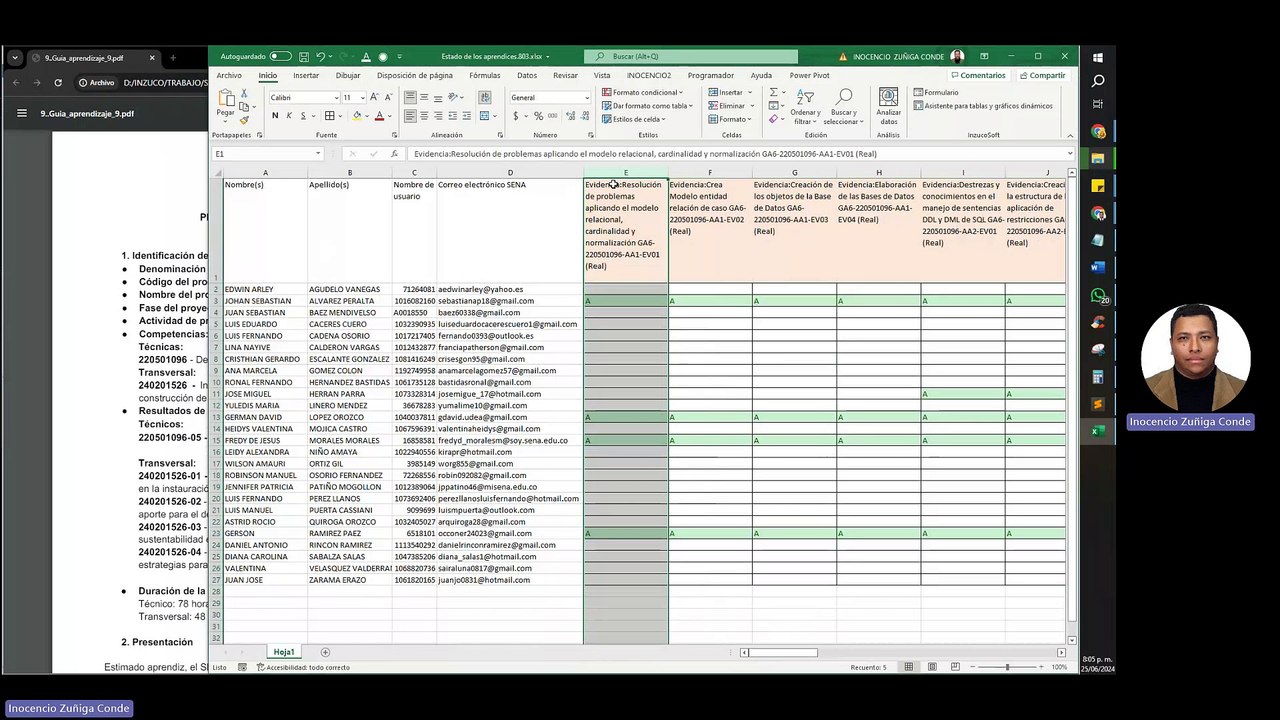Open Analizar datos
Viewport: 1280px width, 720px height.
(888, 107)
